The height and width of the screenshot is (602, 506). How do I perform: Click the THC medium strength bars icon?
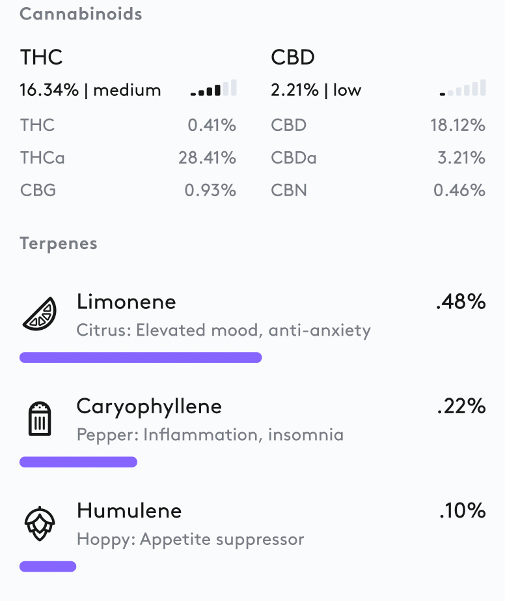click(x=214, y=88)
